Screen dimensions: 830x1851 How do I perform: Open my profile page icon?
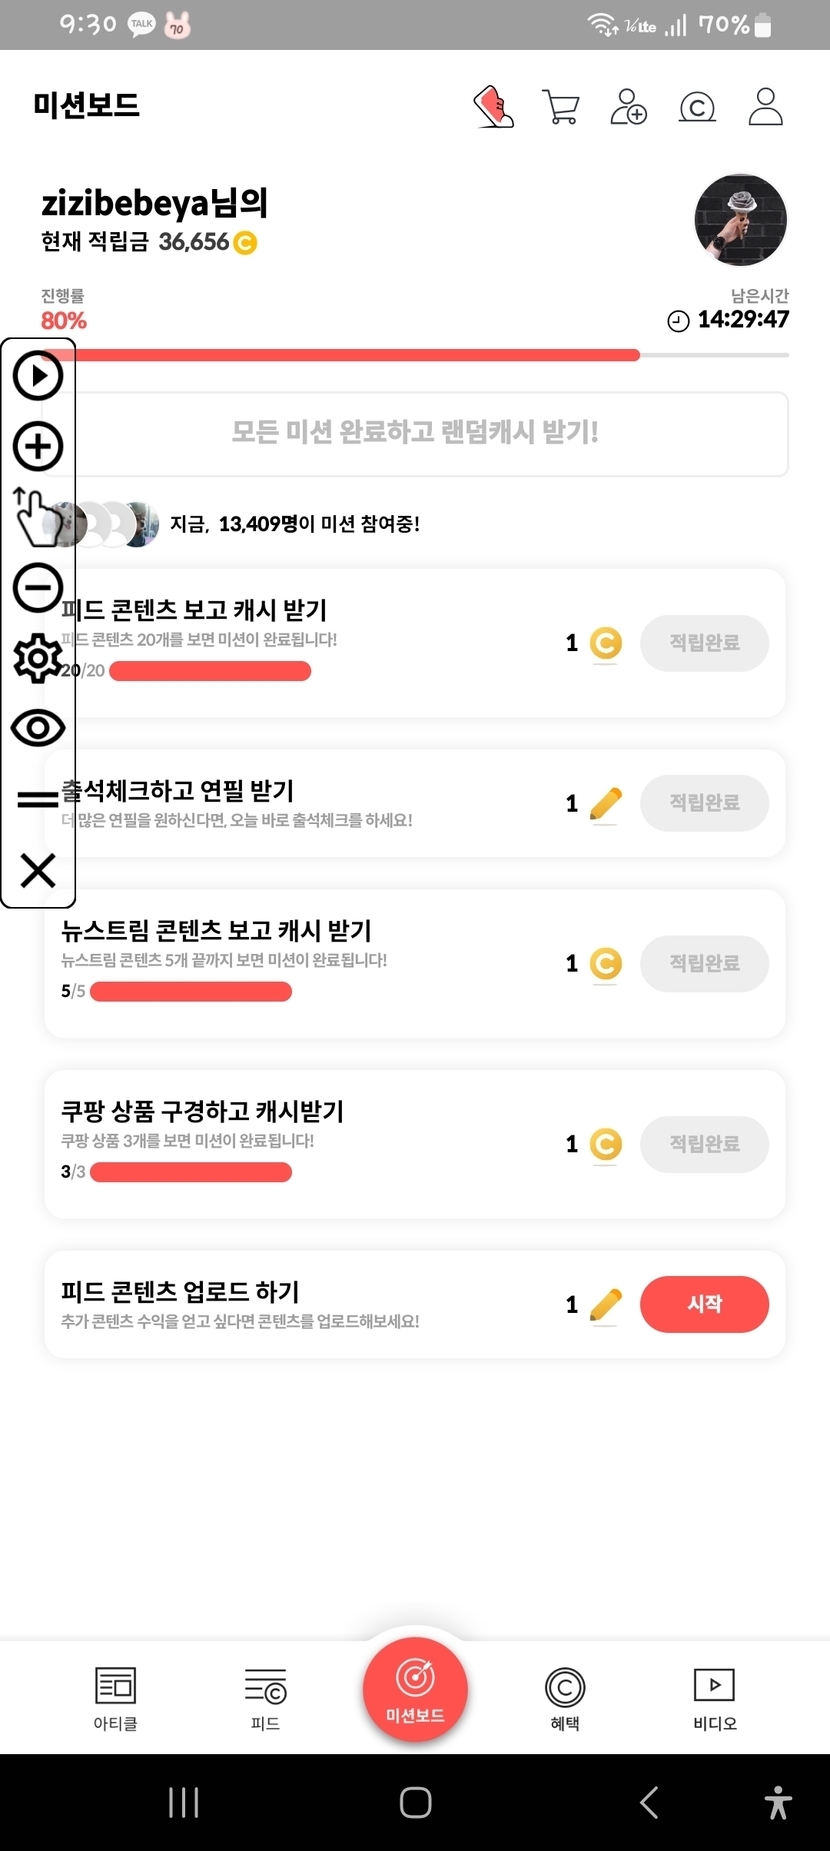[765, 106]
